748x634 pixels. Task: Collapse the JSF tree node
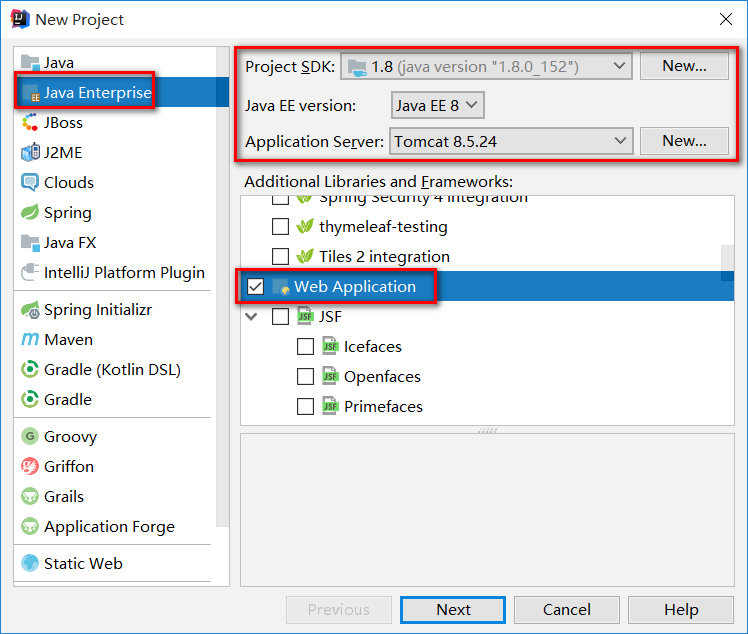(x=251, y=316)
